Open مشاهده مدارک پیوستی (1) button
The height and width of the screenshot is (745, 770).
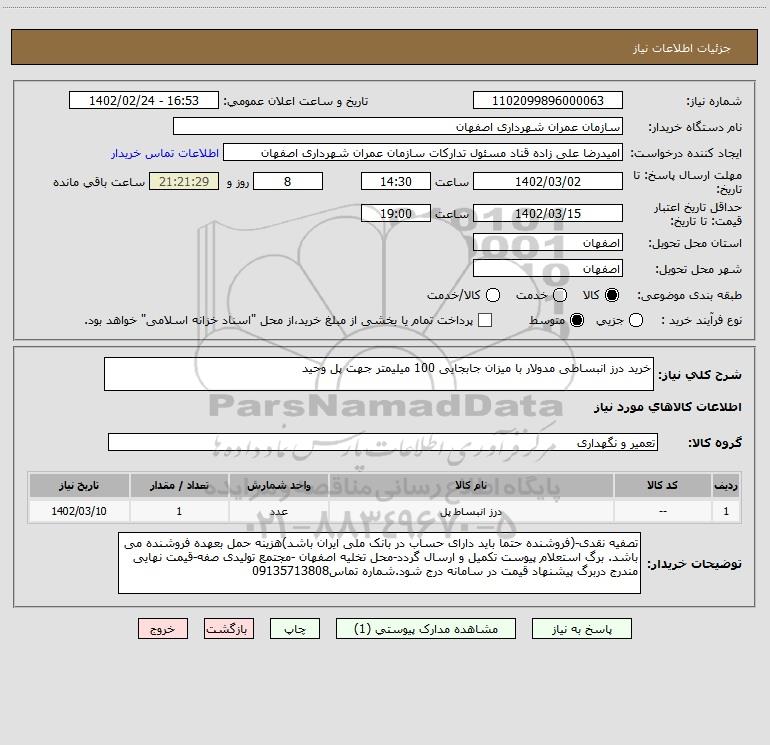point(426,629)
